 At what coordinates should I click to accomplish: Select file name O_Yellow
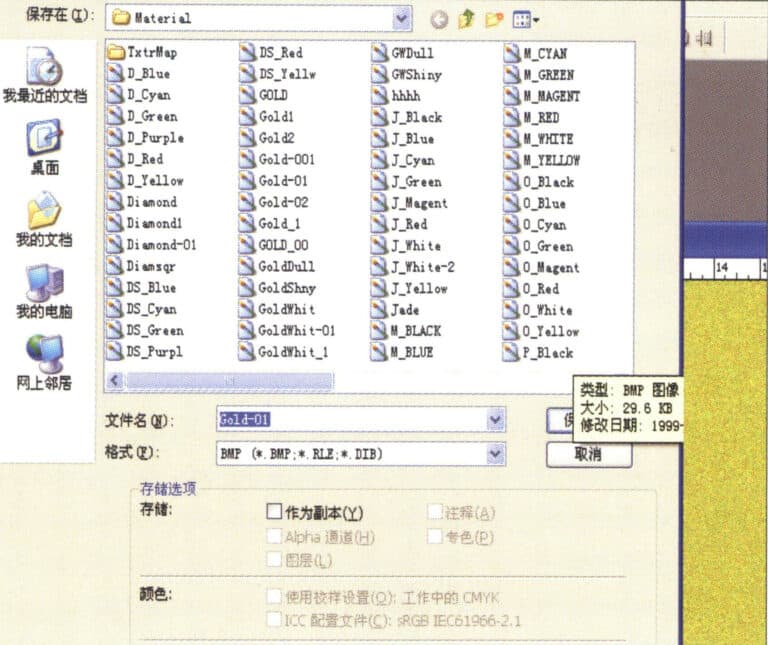pos(551,332)
